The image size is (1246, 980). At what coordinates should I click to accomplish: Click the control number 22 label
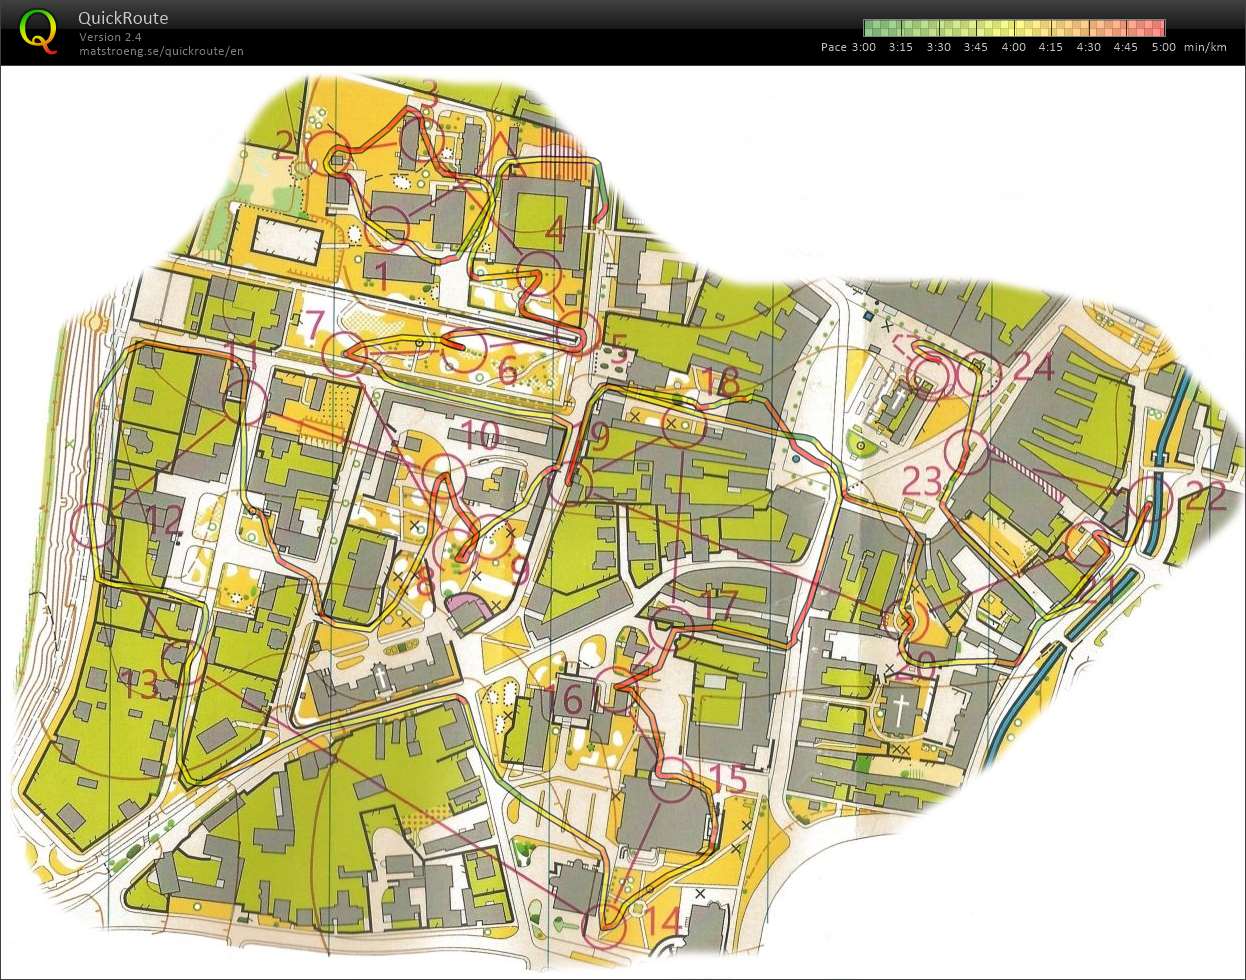1204,497
